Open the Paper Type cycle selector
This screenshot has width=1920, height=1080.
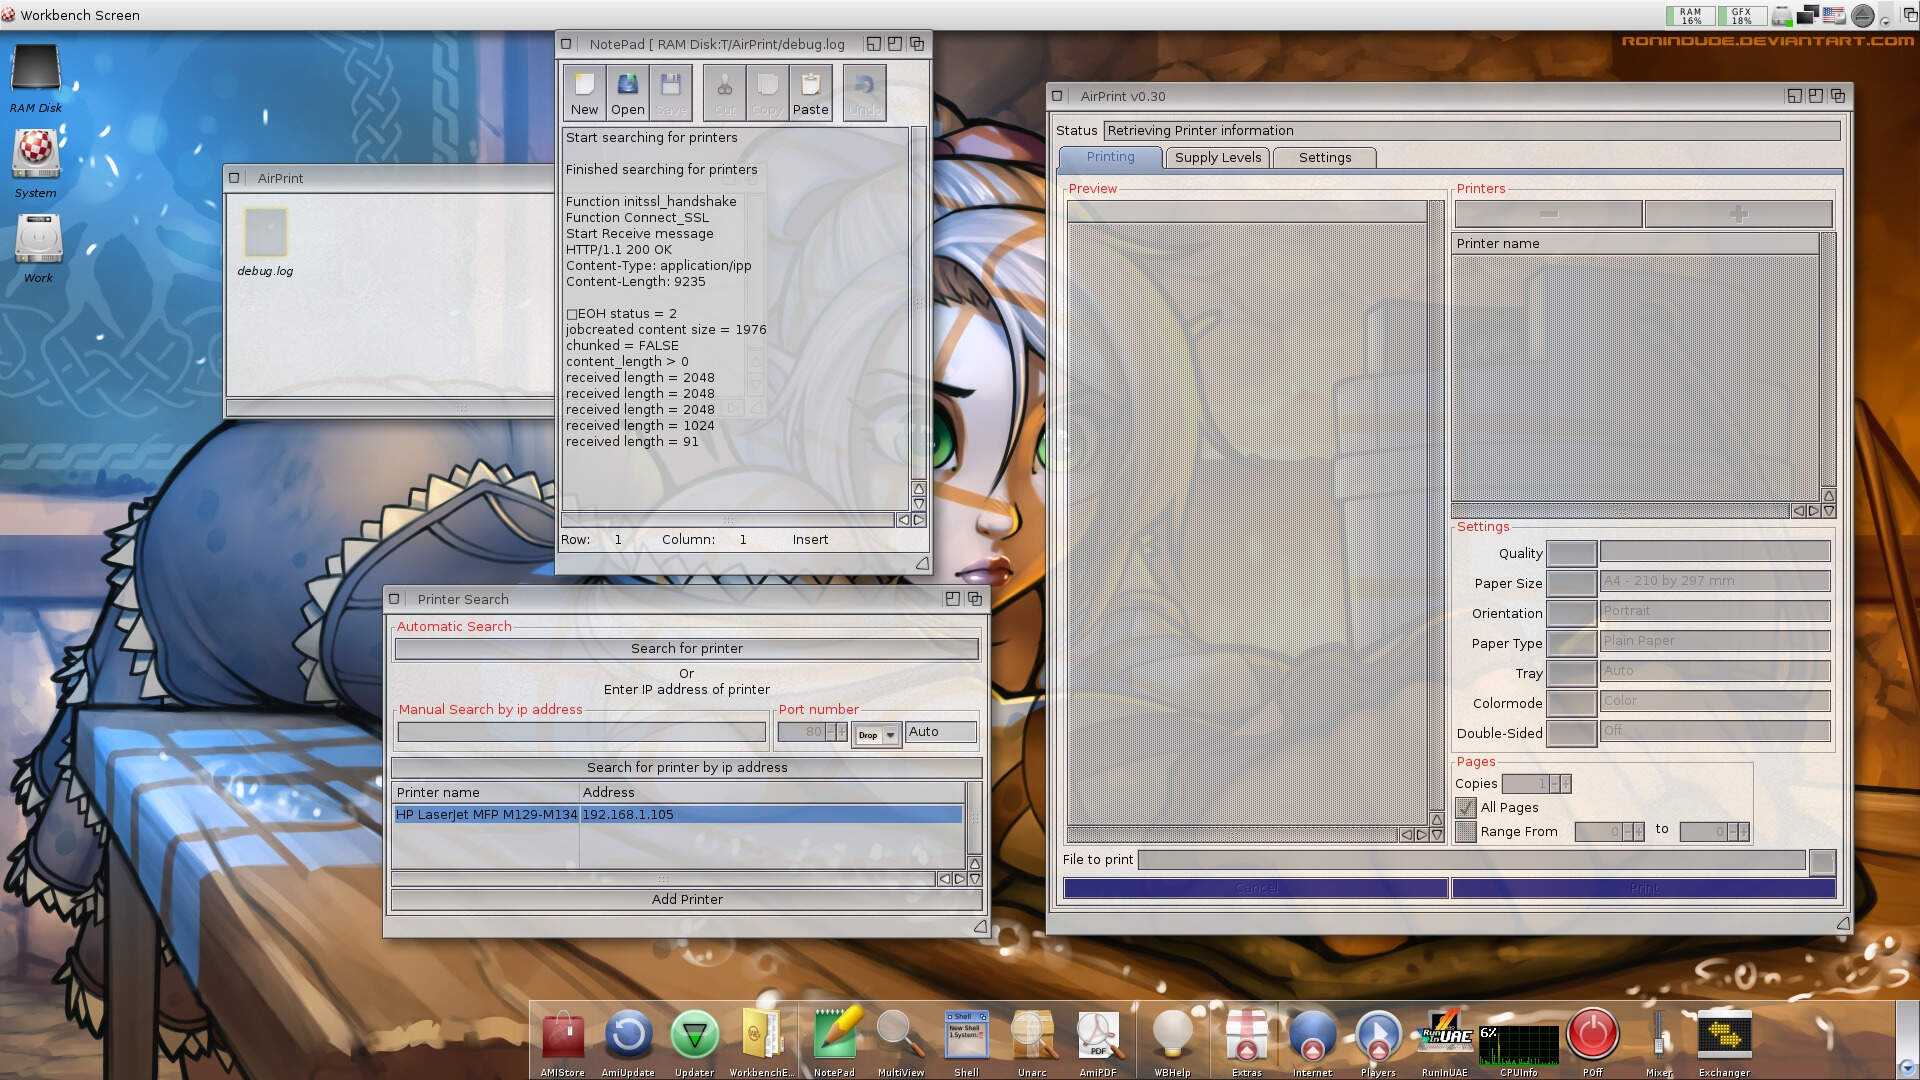1572,643
